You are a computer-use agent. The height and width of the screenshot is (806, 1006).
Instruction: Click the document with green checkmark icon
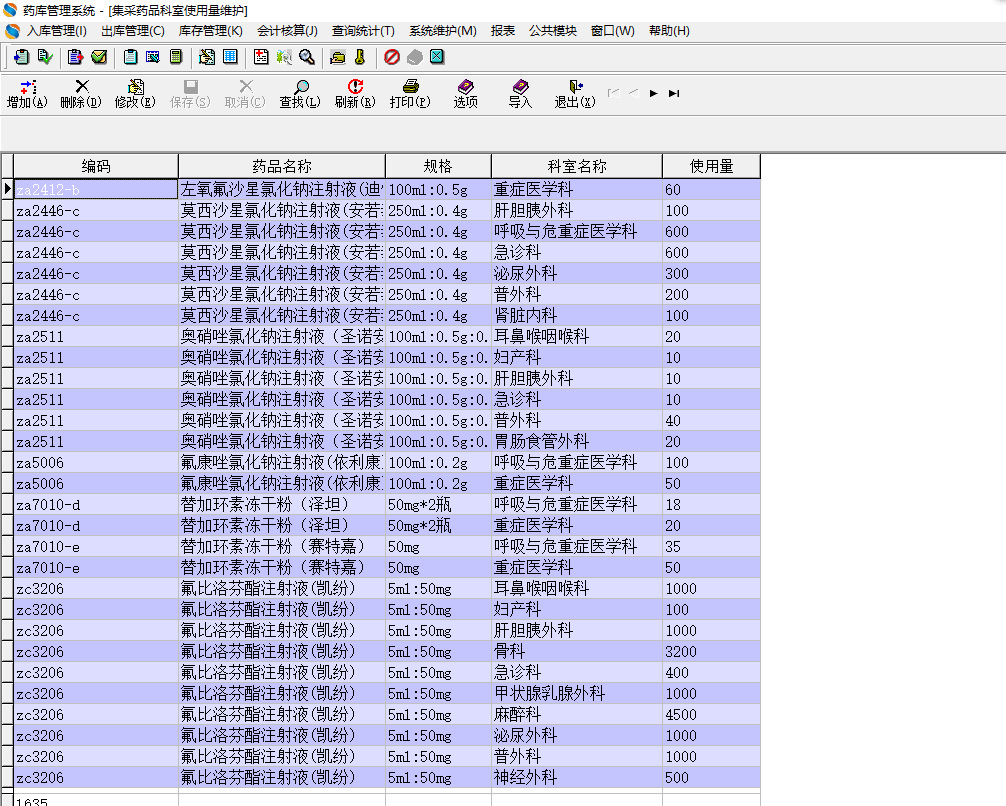tap(45, 57)
